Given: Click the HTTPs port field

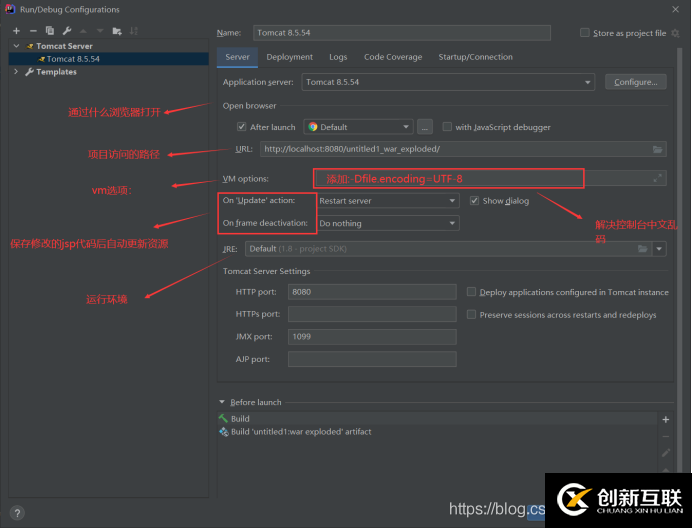Looking at the screenshot, I should coord(372,314).
